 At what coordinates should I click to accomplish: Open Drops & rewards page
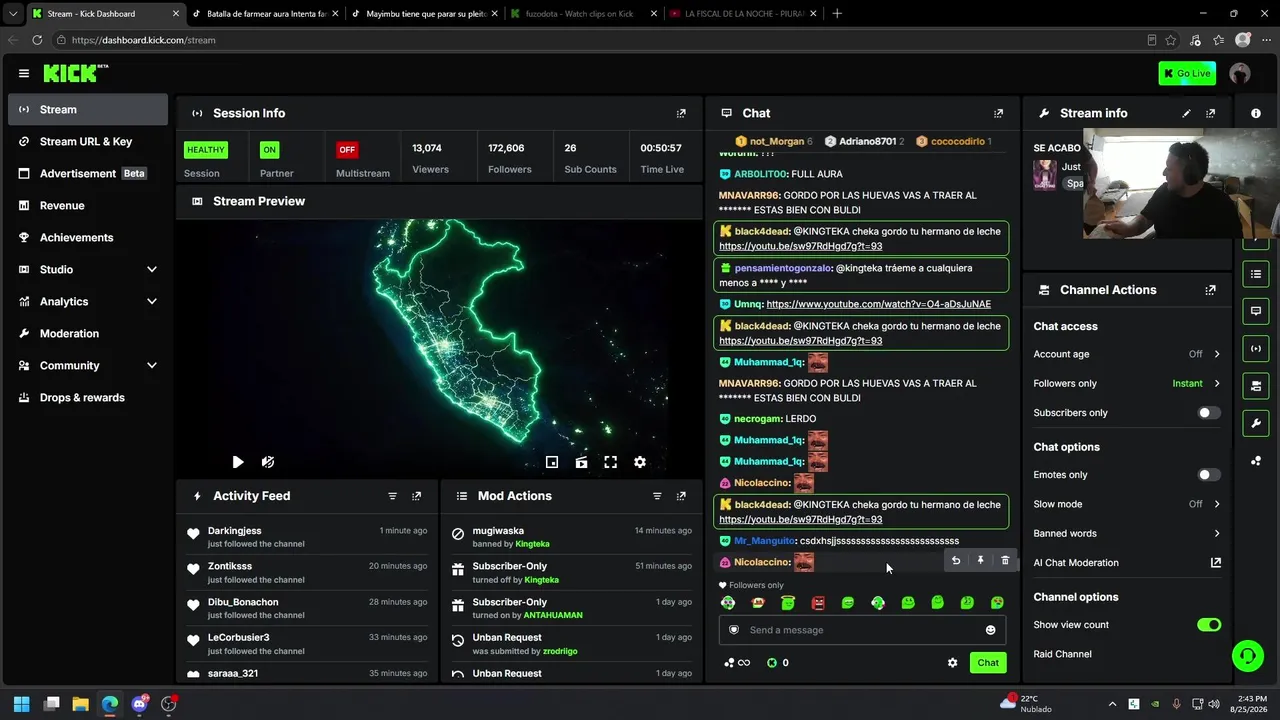point(88,398)
